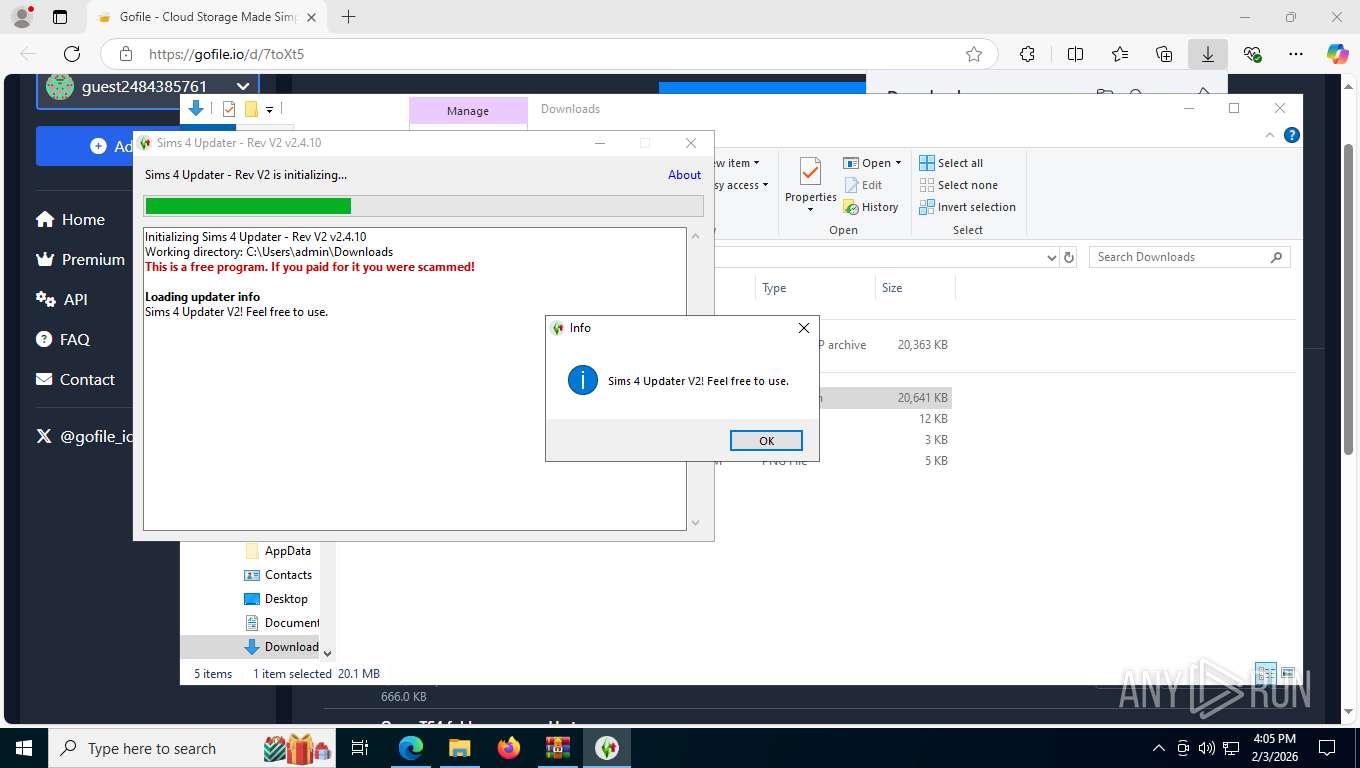This screenshot has width=1360, height=768.
Task: Expand the Open dropdown arrow in ribbon
Action: coord(898,163)
